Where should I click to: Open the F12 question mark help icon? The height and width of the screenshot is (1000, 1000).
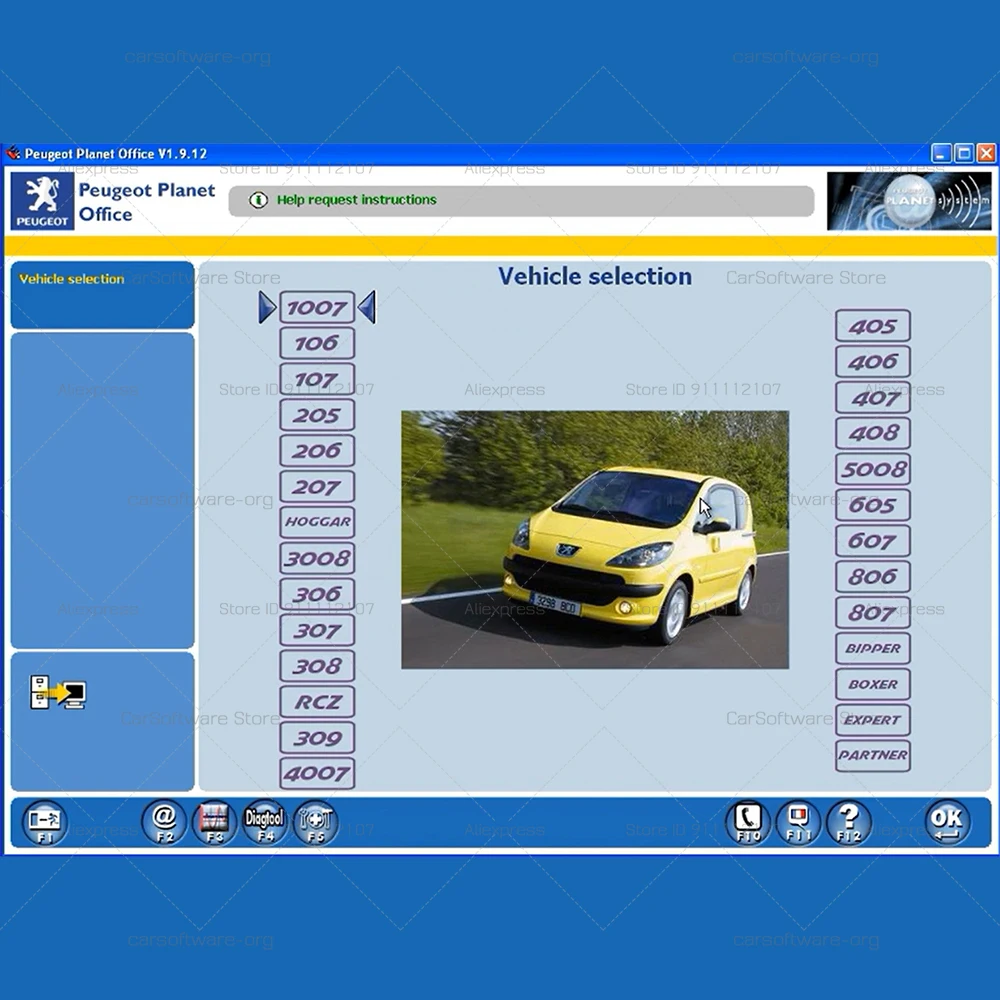849,823
